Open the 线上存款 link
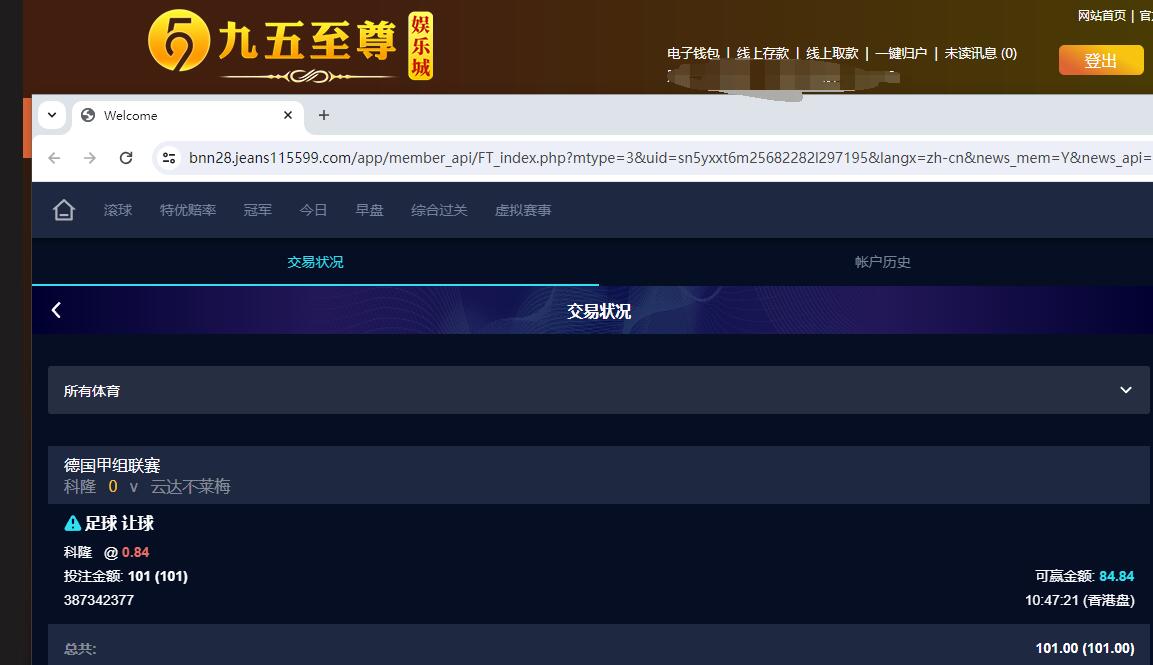Image resolution: width=1153 pixels, height=665 pixels. pyautogui.click(x=763, y=54)
